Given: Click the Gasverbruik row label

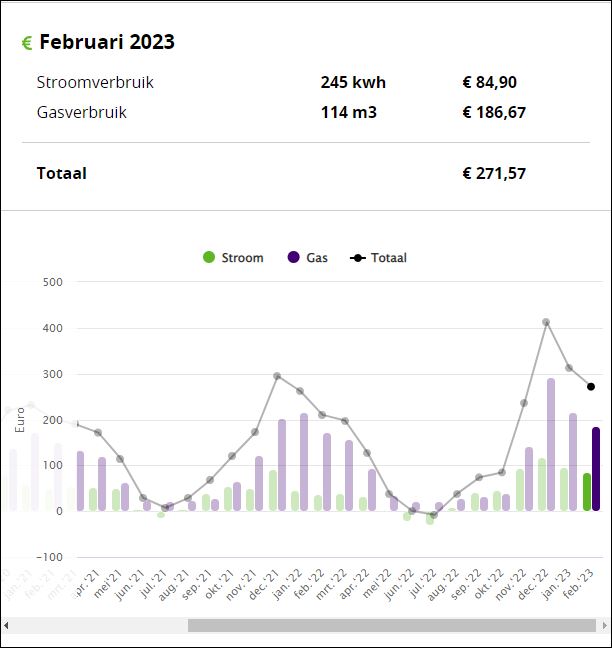Looking at the screenshot, I should (x=81, y=112).
